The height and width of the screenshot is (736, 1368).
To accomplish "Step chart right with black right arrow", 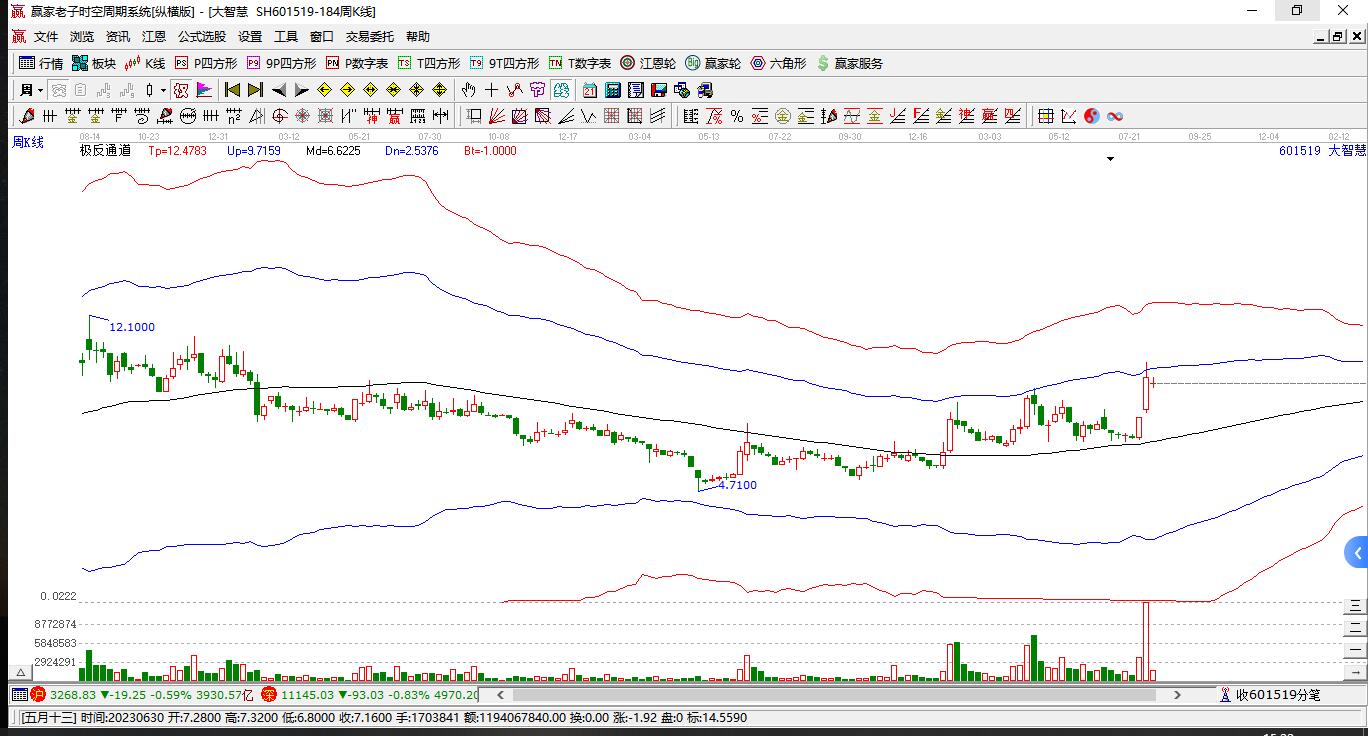I will (302, 90).
